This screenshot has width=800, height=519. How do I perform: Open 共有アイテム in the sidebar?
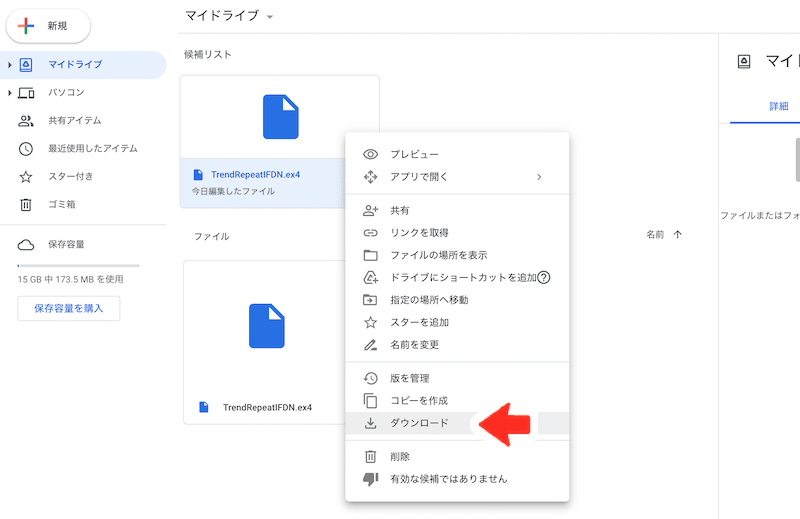(x=74, y=120)
